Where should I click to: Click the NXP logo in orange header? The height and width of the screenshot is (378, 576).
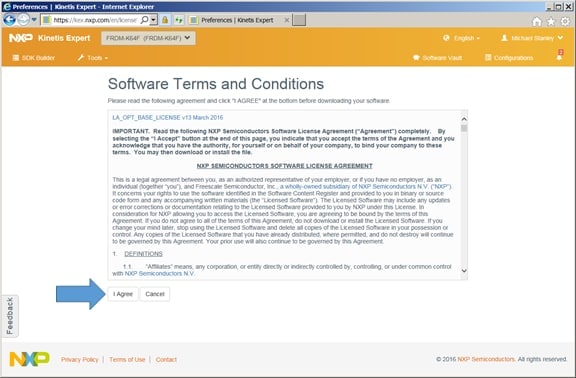click(21, 38)
